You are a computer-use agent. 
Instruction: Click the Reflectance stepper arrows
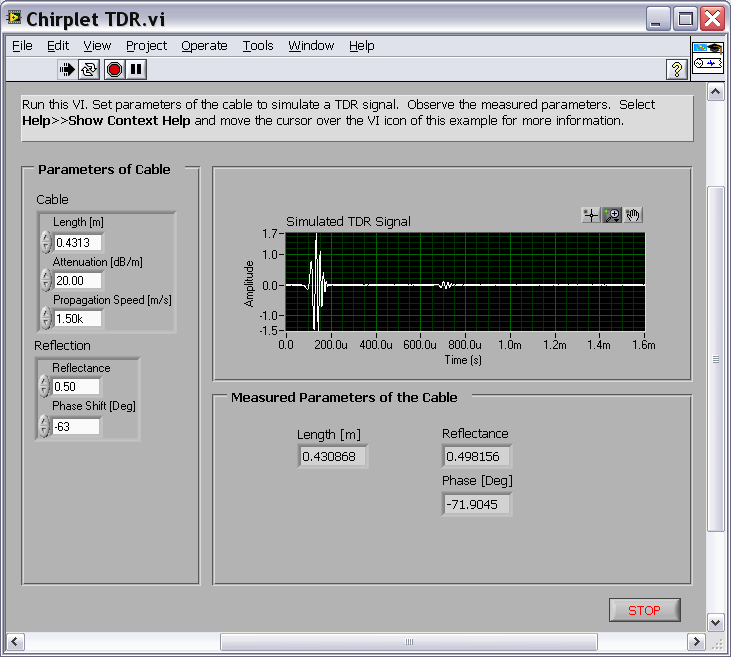coord(44,387)
